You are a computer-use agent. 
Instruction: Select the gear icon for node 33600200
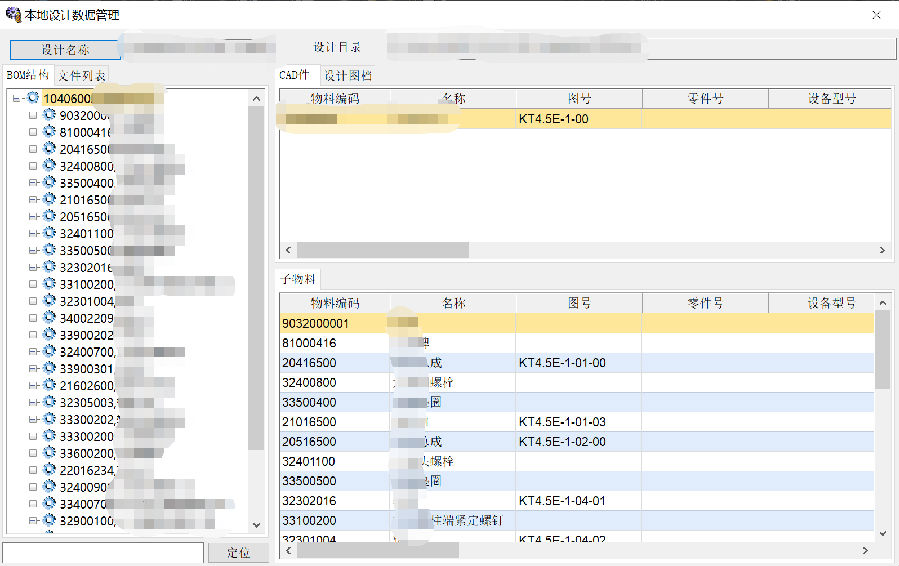pyautogui.click(x=49, y=452)
